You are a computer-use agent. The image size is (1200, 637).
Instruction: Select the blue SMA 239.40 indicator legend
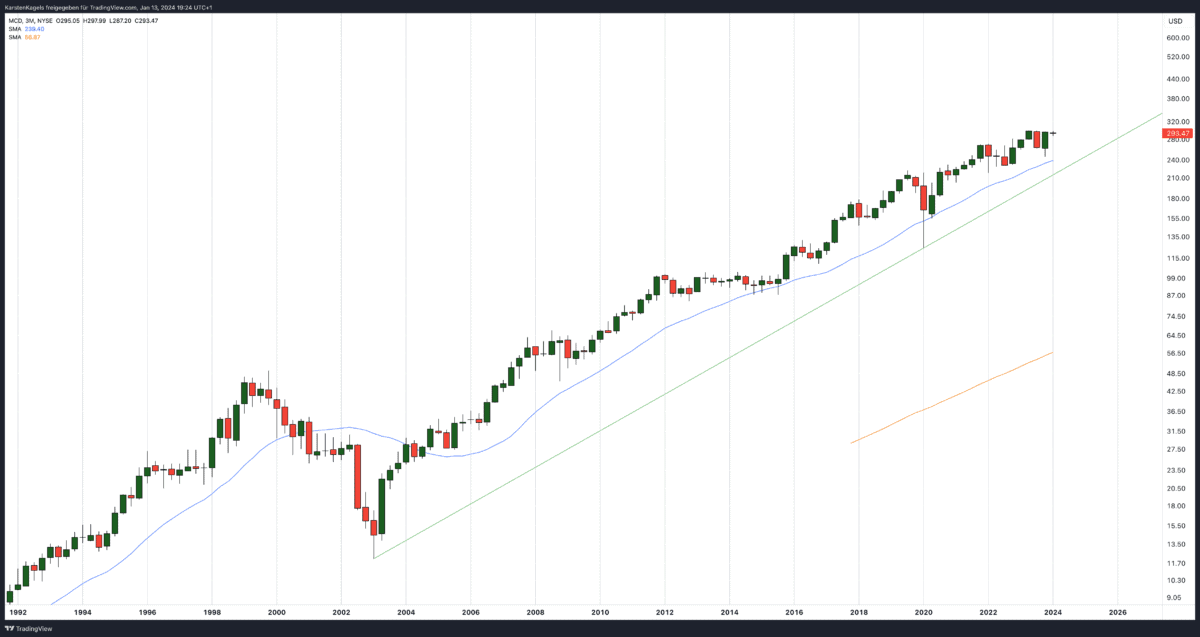tap(26, 29)
